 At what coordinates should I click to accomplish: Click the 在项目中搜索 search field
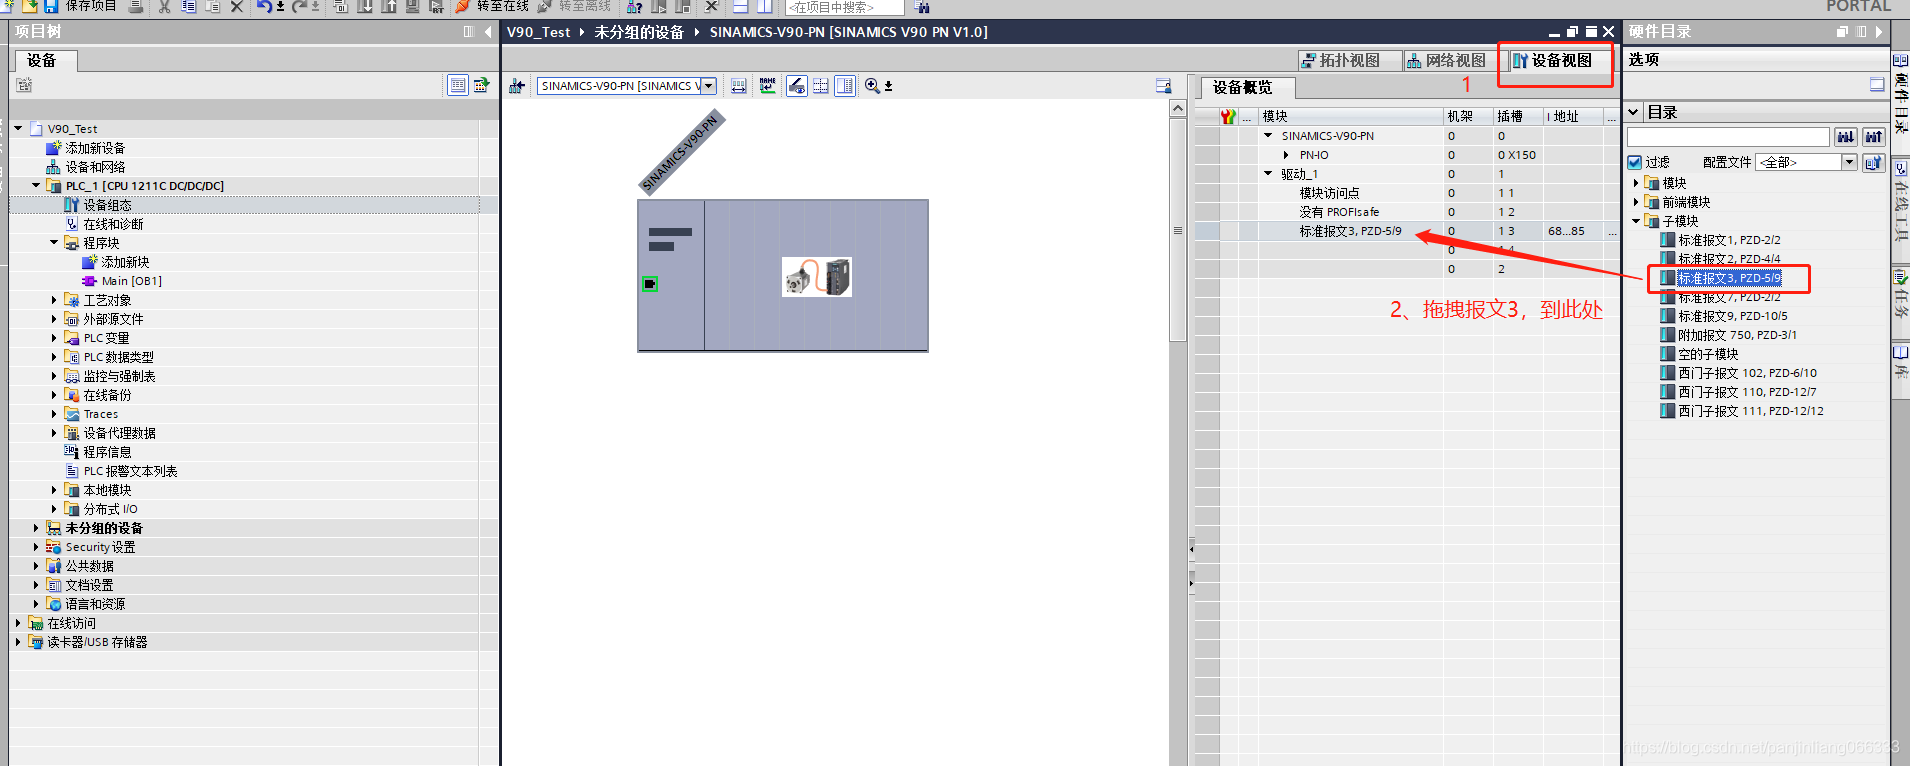(844, 7)
